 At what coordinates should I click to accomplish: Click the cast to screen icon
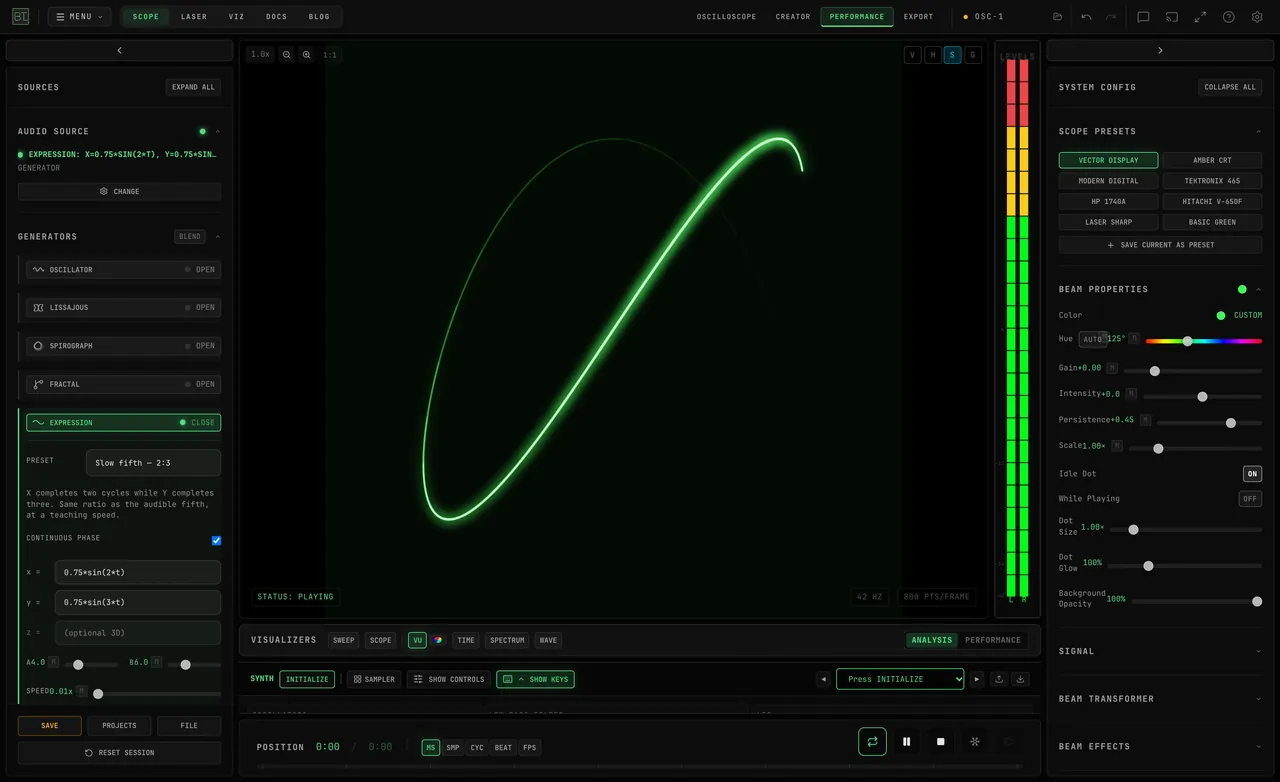(x=1172, y=17)
